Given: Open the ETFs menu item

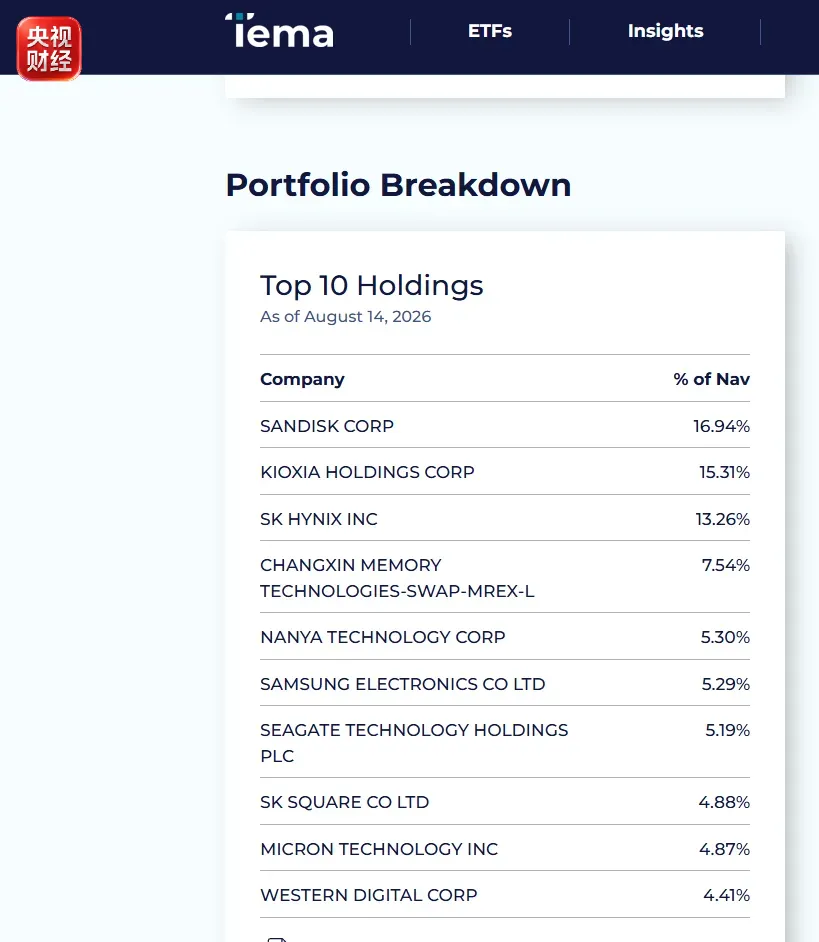Looking at the screenshot, I should point(490,31).
